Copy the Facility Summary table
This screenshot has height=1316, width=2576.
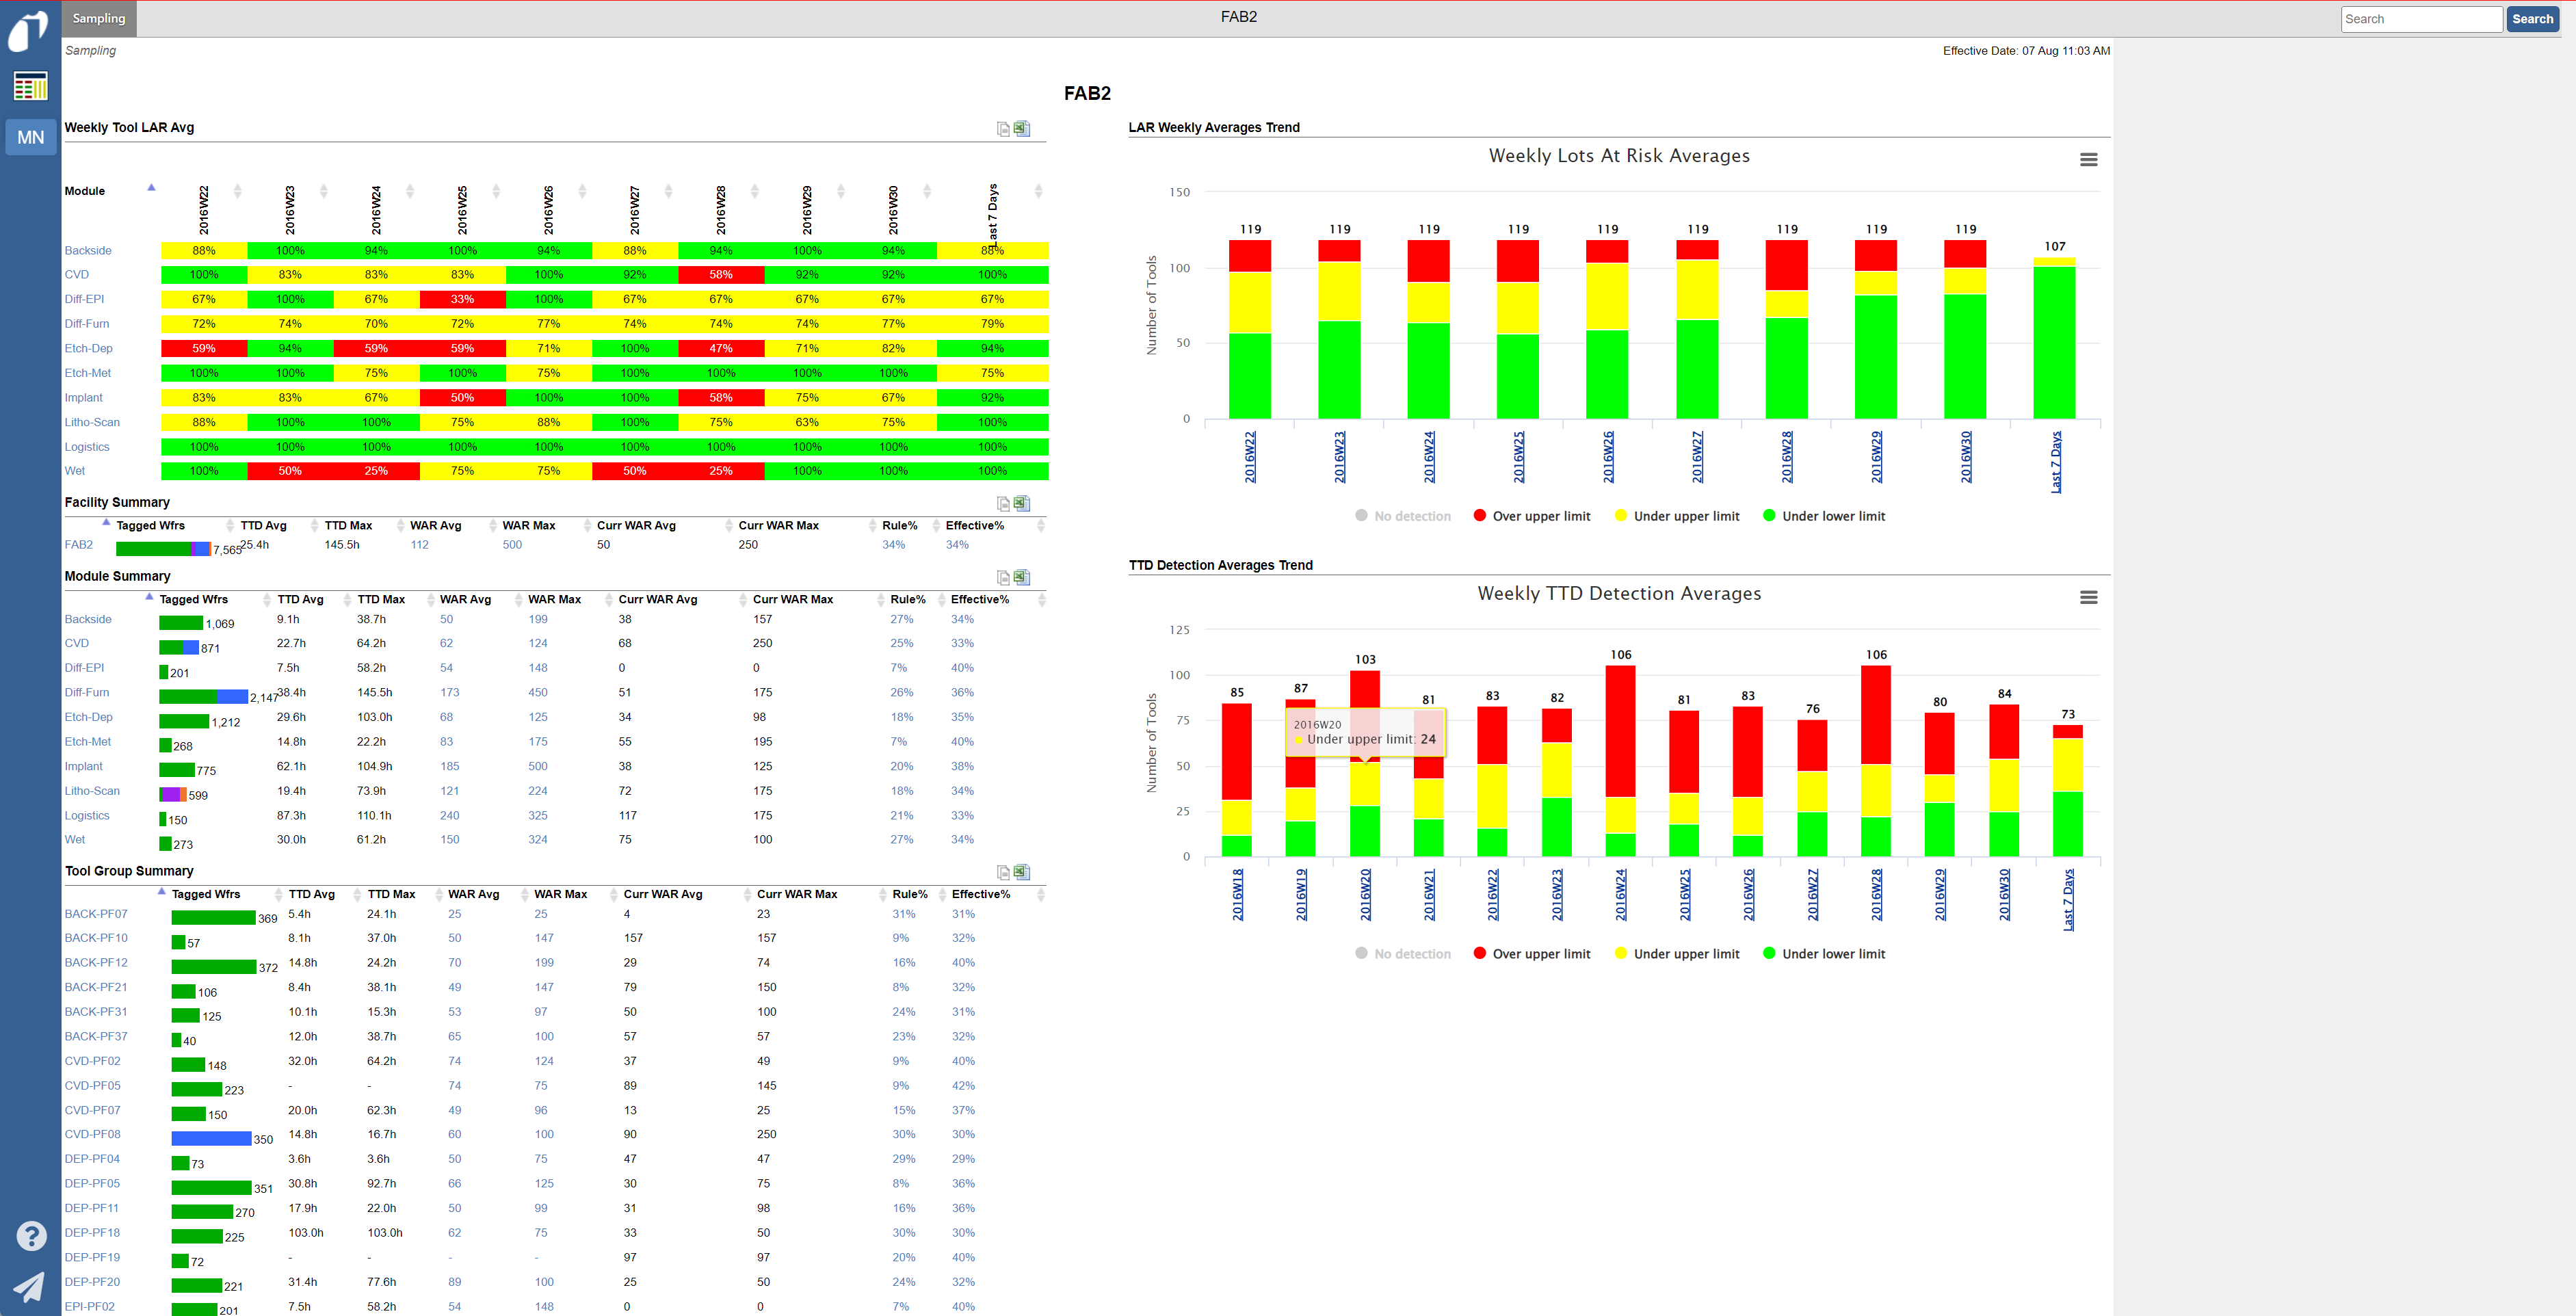[1003, 503]
